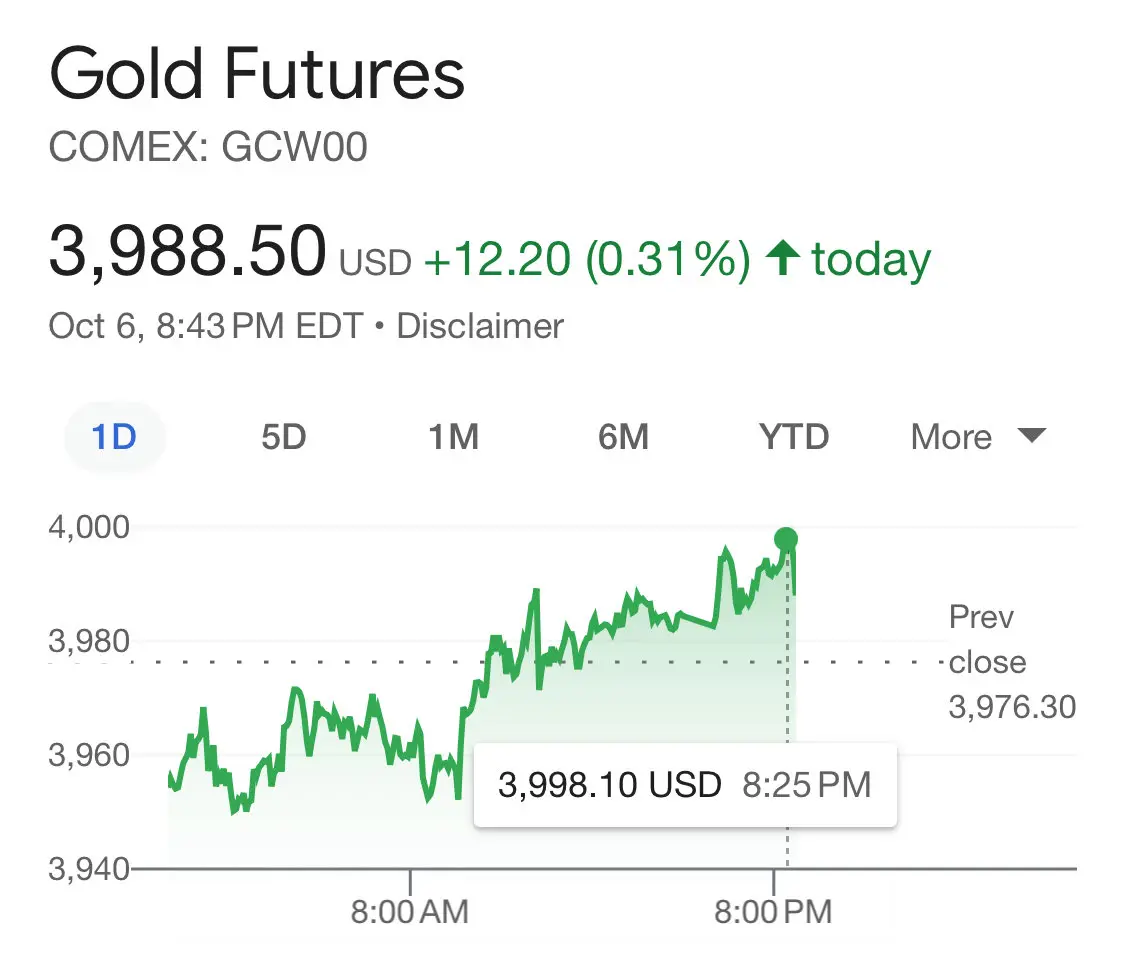Click the green up arrow icon
Image resolution: width=1125 pixels, height=972 pixels.
coord(782,260)
